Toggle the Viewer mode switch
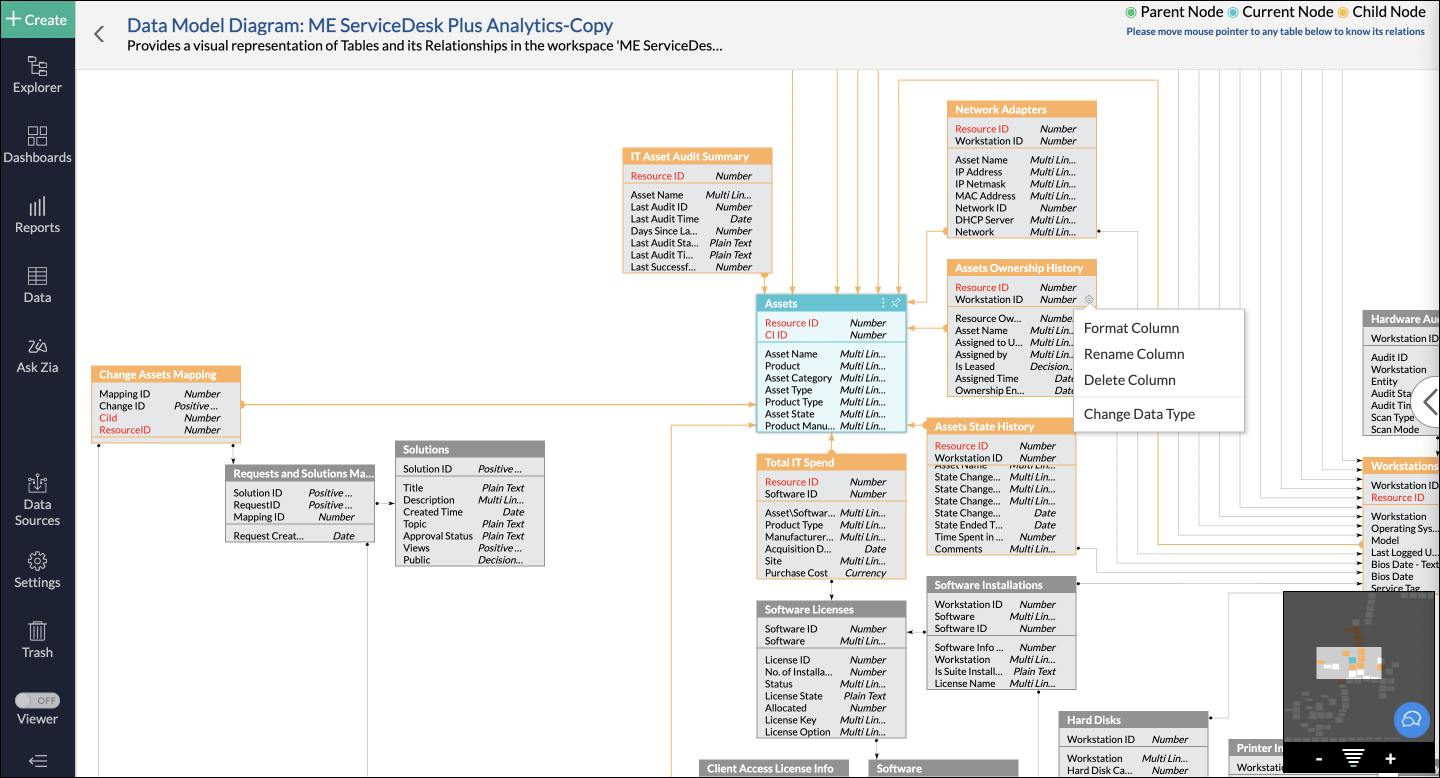The width and height of the screenshot is (1440, 778). click(37, 700)
